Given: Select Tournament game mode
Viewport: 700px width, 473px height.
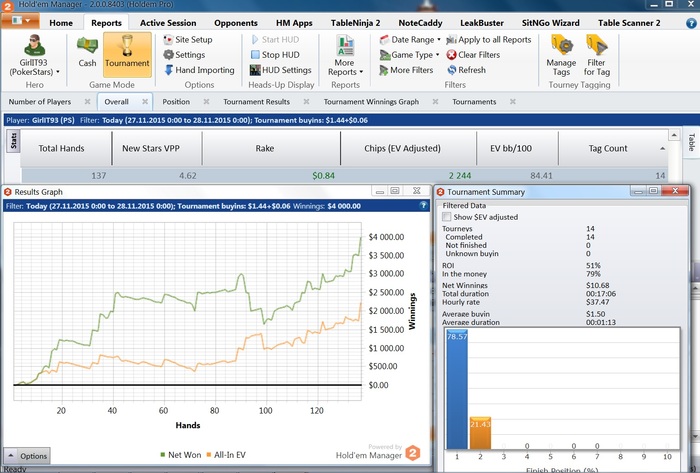Looking at the screenshot, I should tap(127, 54).
